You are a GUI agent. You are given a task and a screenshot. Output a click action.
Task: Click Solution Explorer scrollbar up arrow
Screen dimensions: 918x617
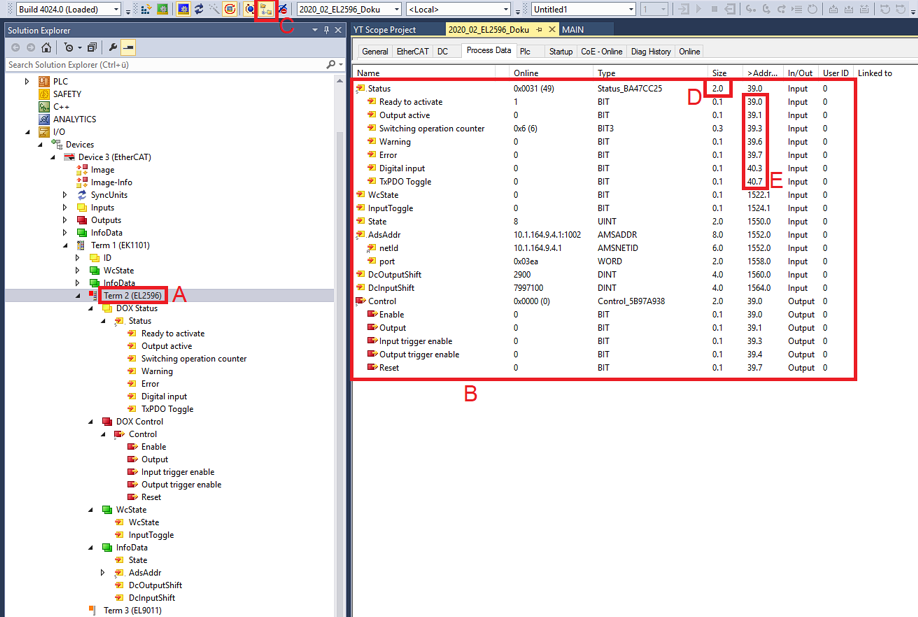tap(340, 81)
